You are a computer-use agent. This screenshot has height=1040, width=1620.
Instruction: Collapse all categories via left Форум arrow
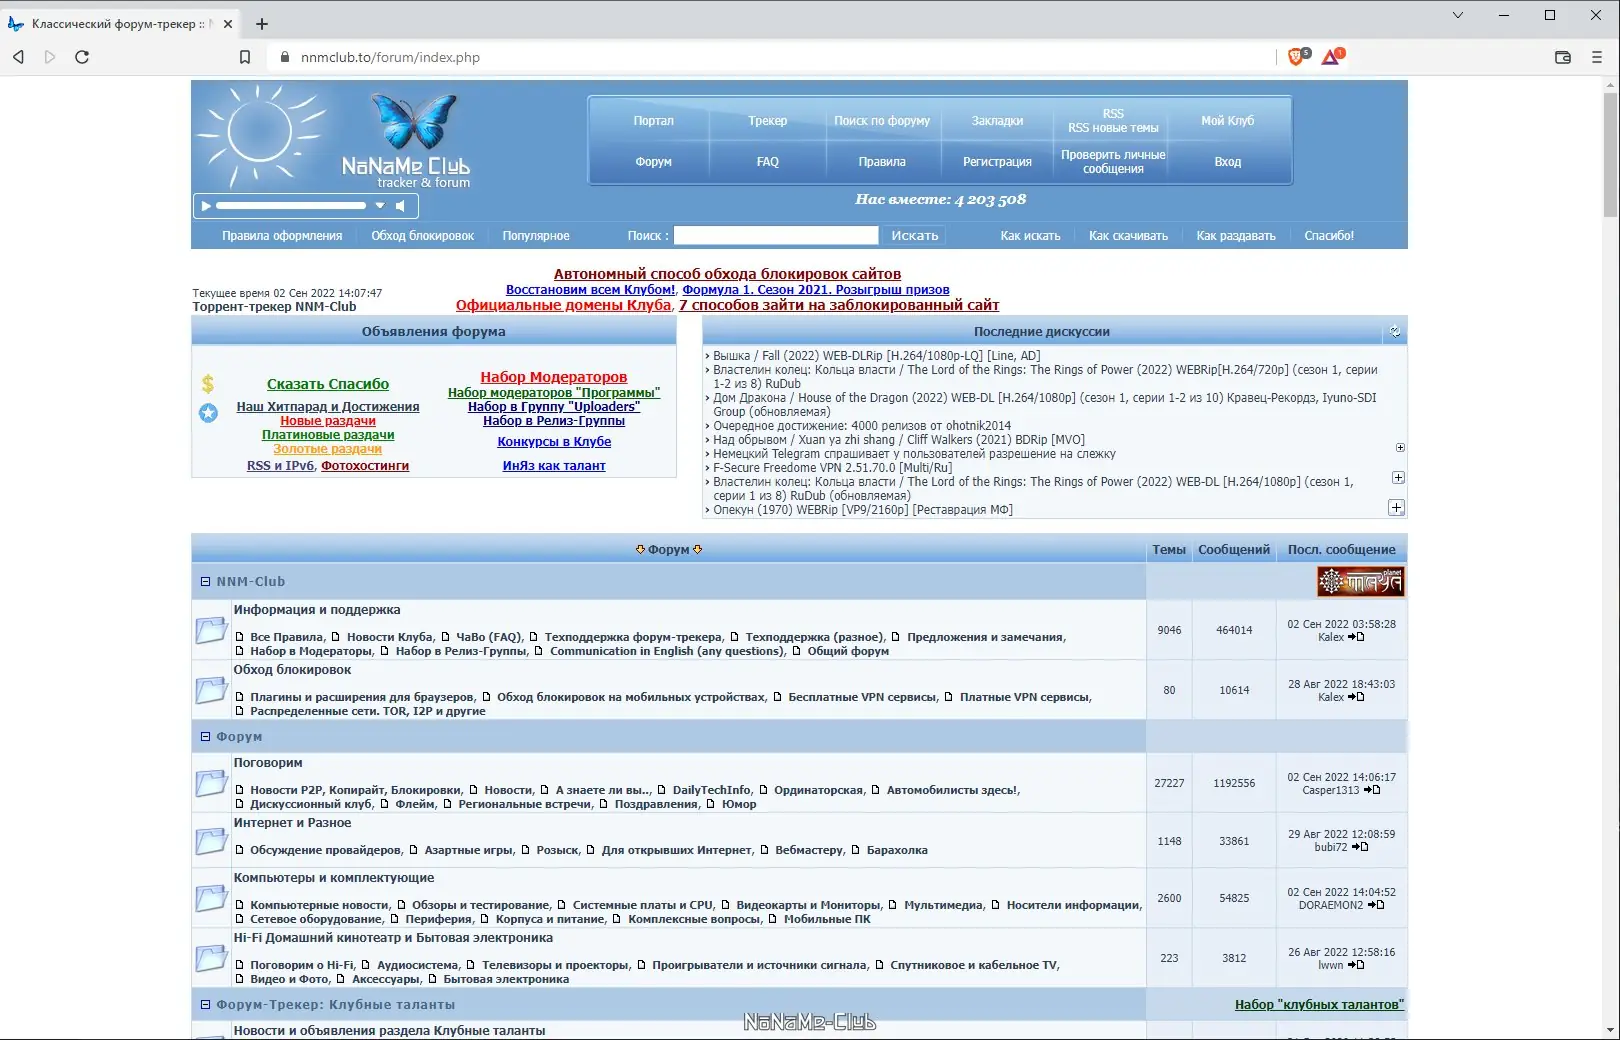(x=640, y=549)
